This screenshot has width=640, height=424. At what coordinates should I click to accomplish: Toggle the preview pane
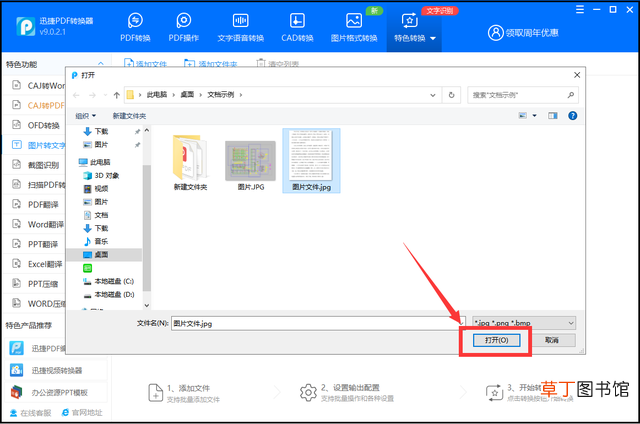tap(553, 116)
